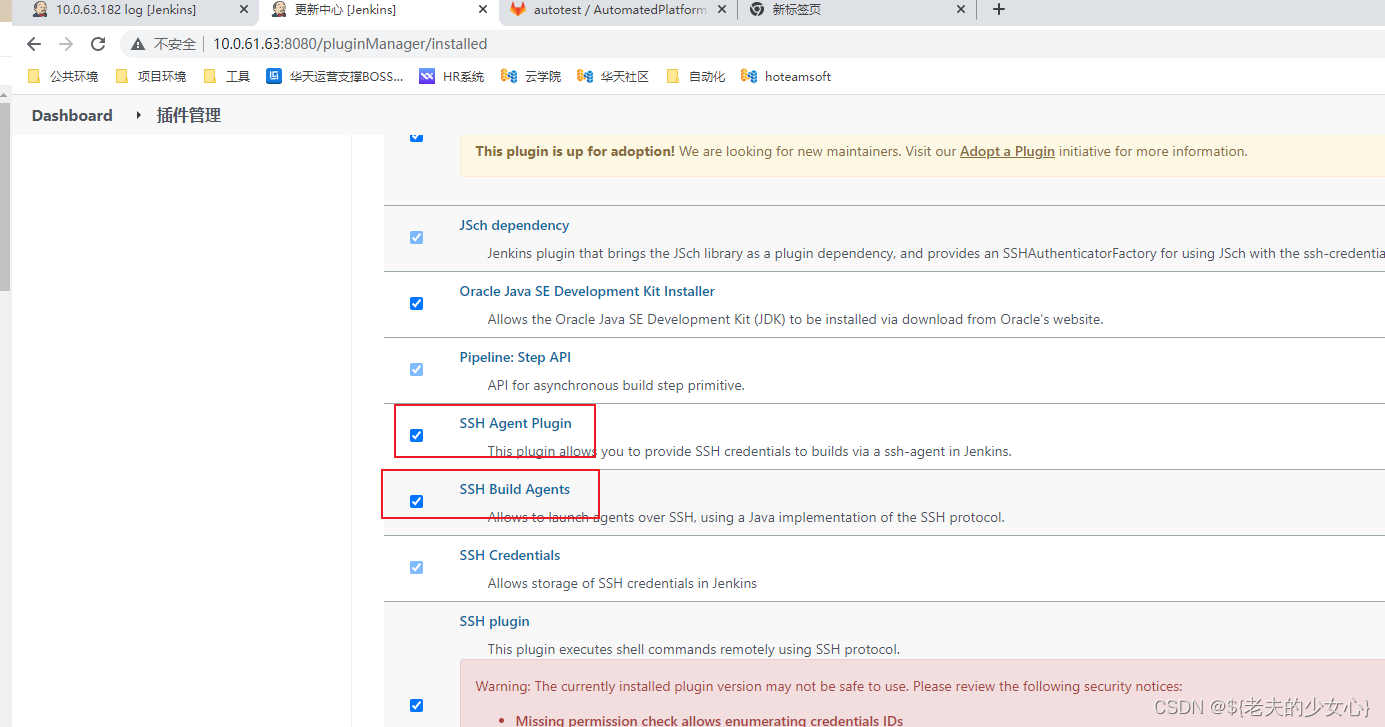Screen dimensions: 1385x727
Task: Open the Pipeline: Step API link
Action: (x=515, y=358)
